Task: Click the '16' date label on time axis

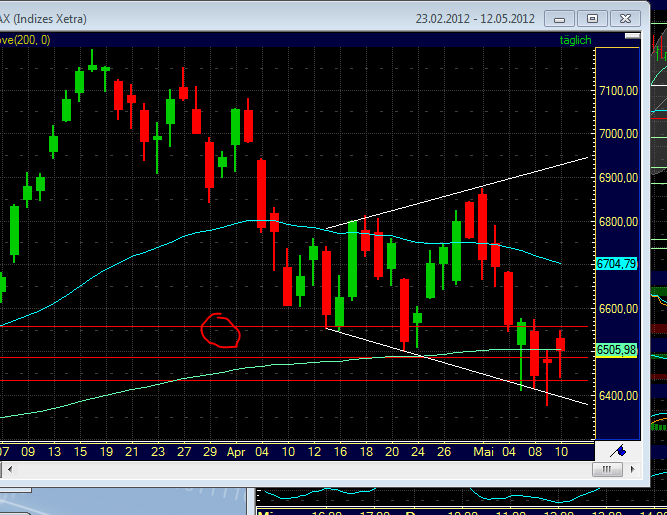Action: (340, 451)
